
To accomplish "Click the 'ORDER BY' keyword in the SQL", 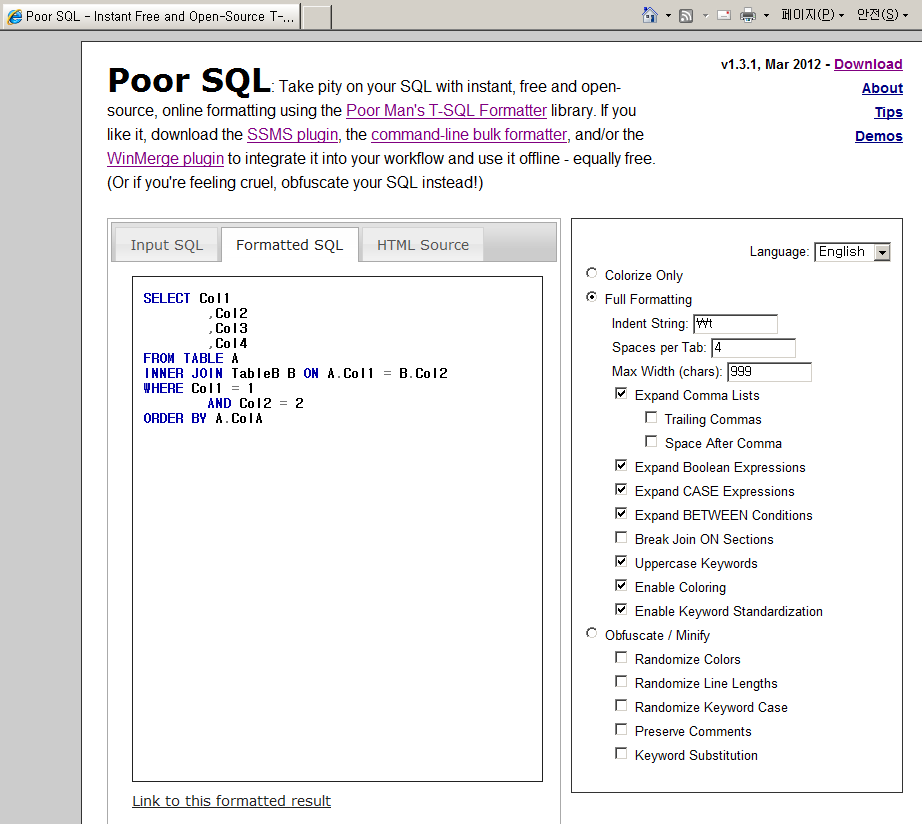I will (175, 419).
